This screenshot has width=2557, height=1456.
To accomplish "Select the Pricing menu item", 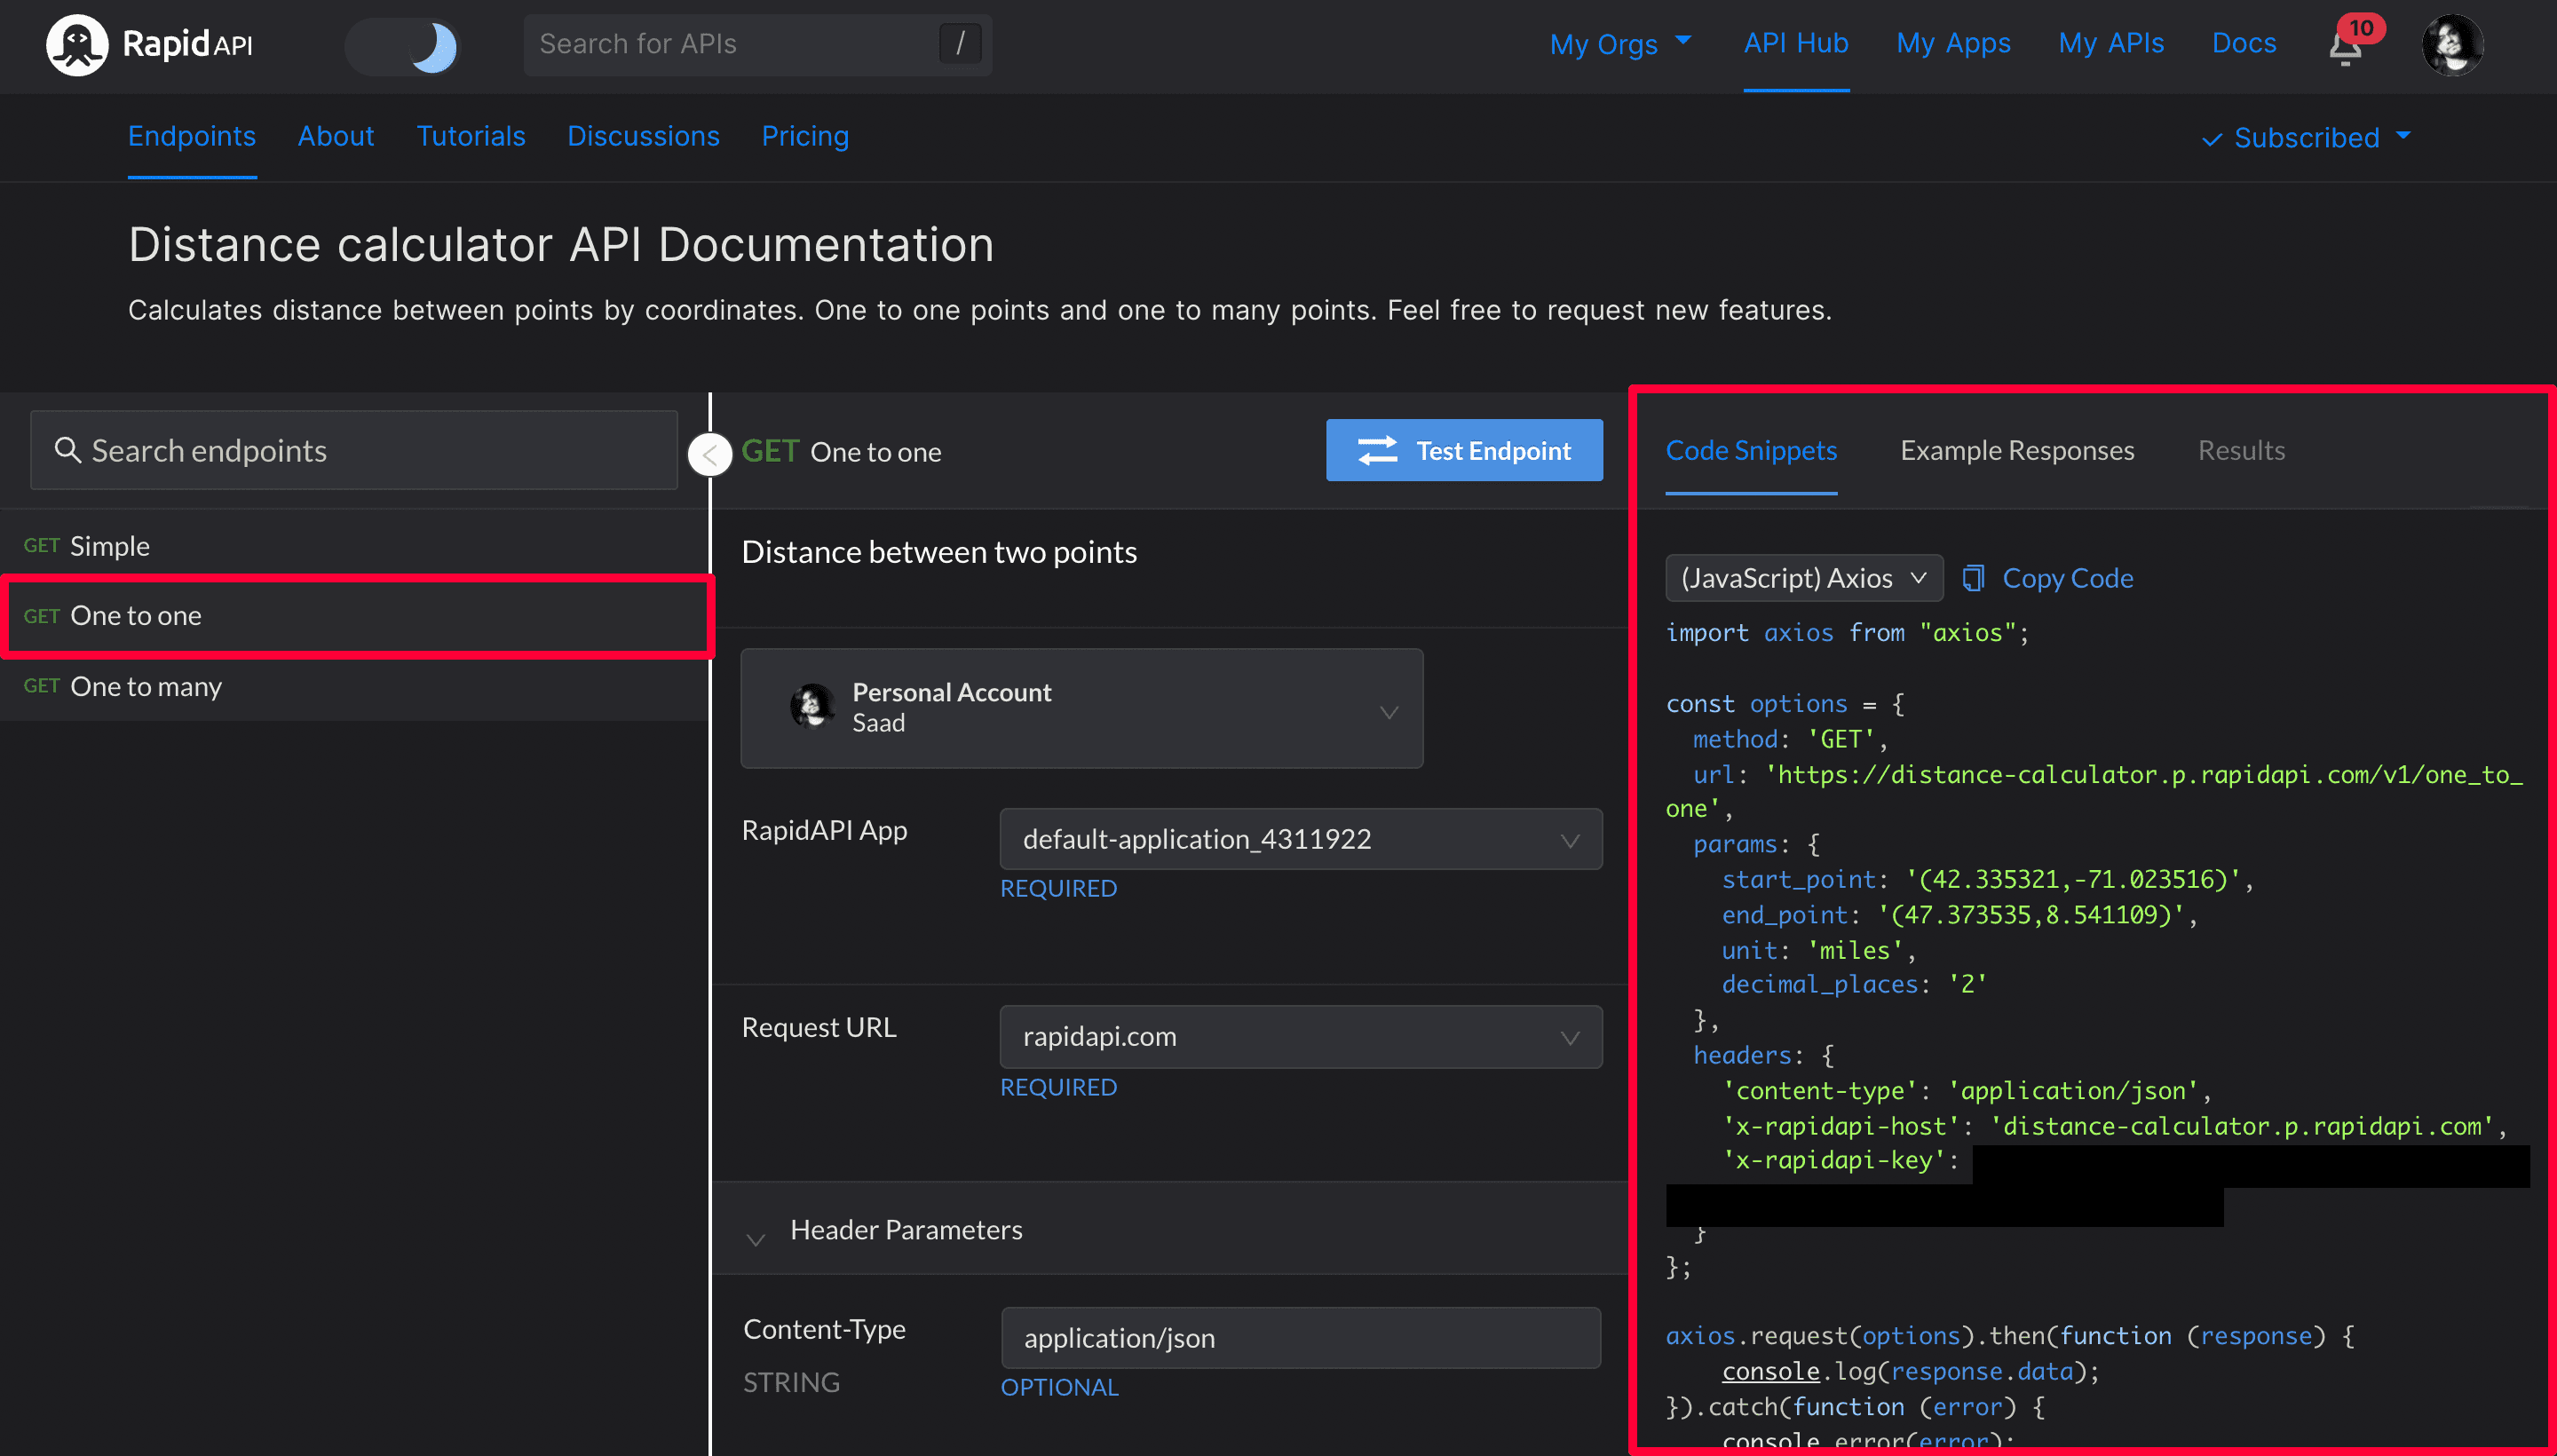I will pos(804,135).
